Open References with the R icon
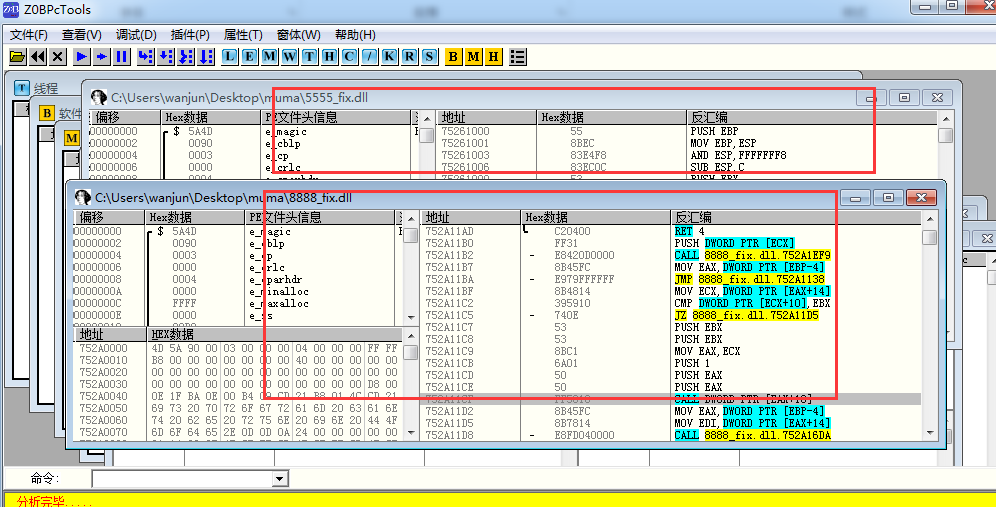The width and height of the screenshot is (996, 507). point(410,57)
